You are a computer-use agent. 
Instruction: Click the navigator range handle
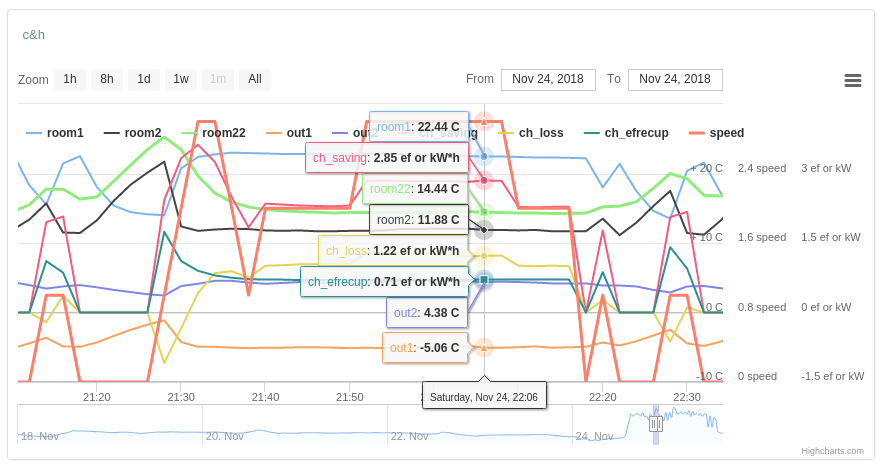(656, 423)
